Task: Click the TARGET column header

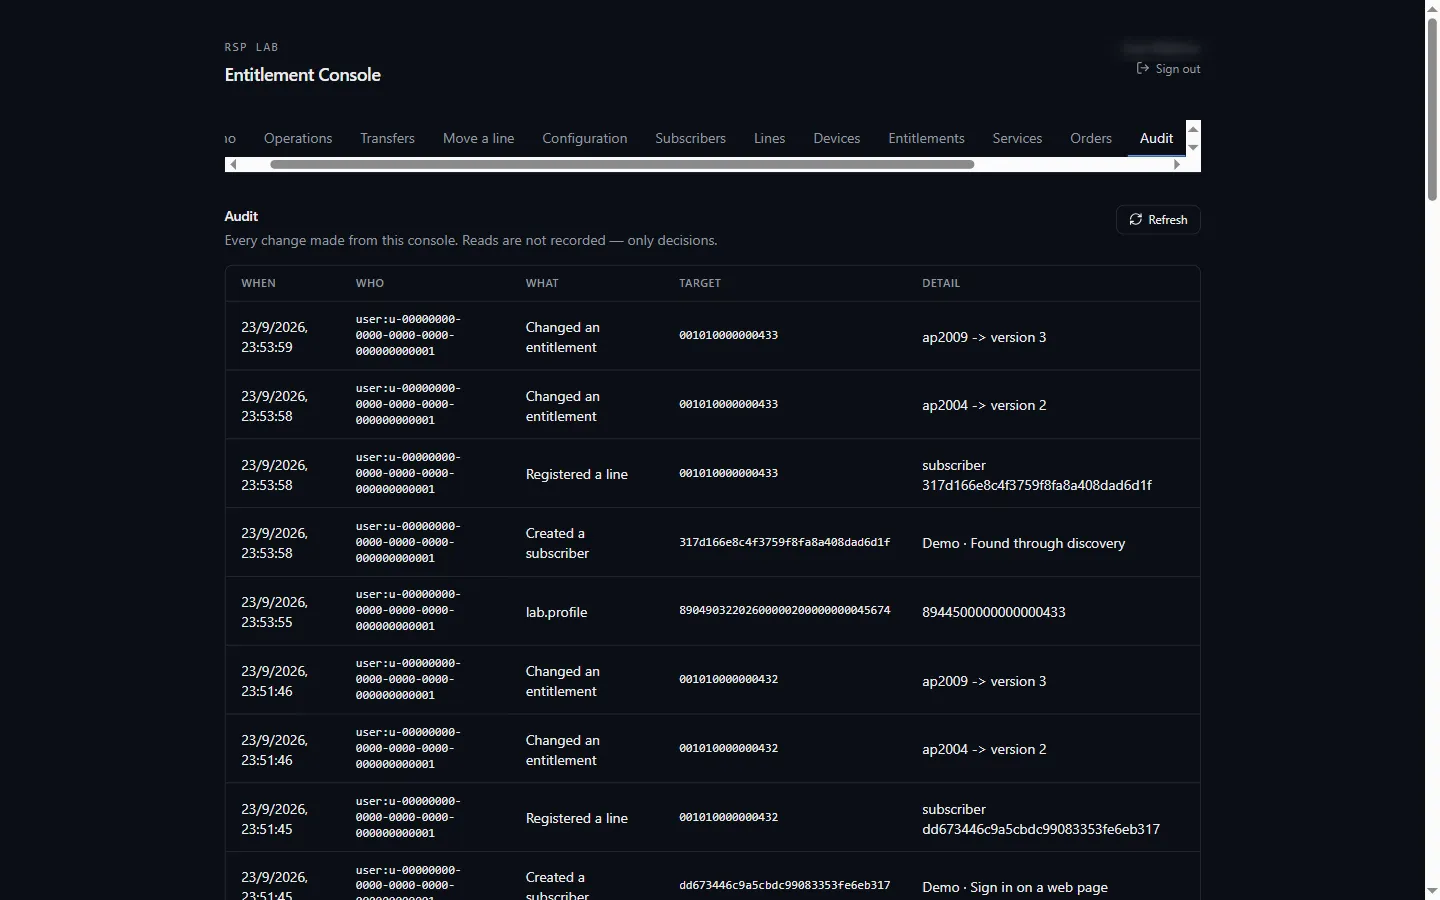Action: pos(700,283)
